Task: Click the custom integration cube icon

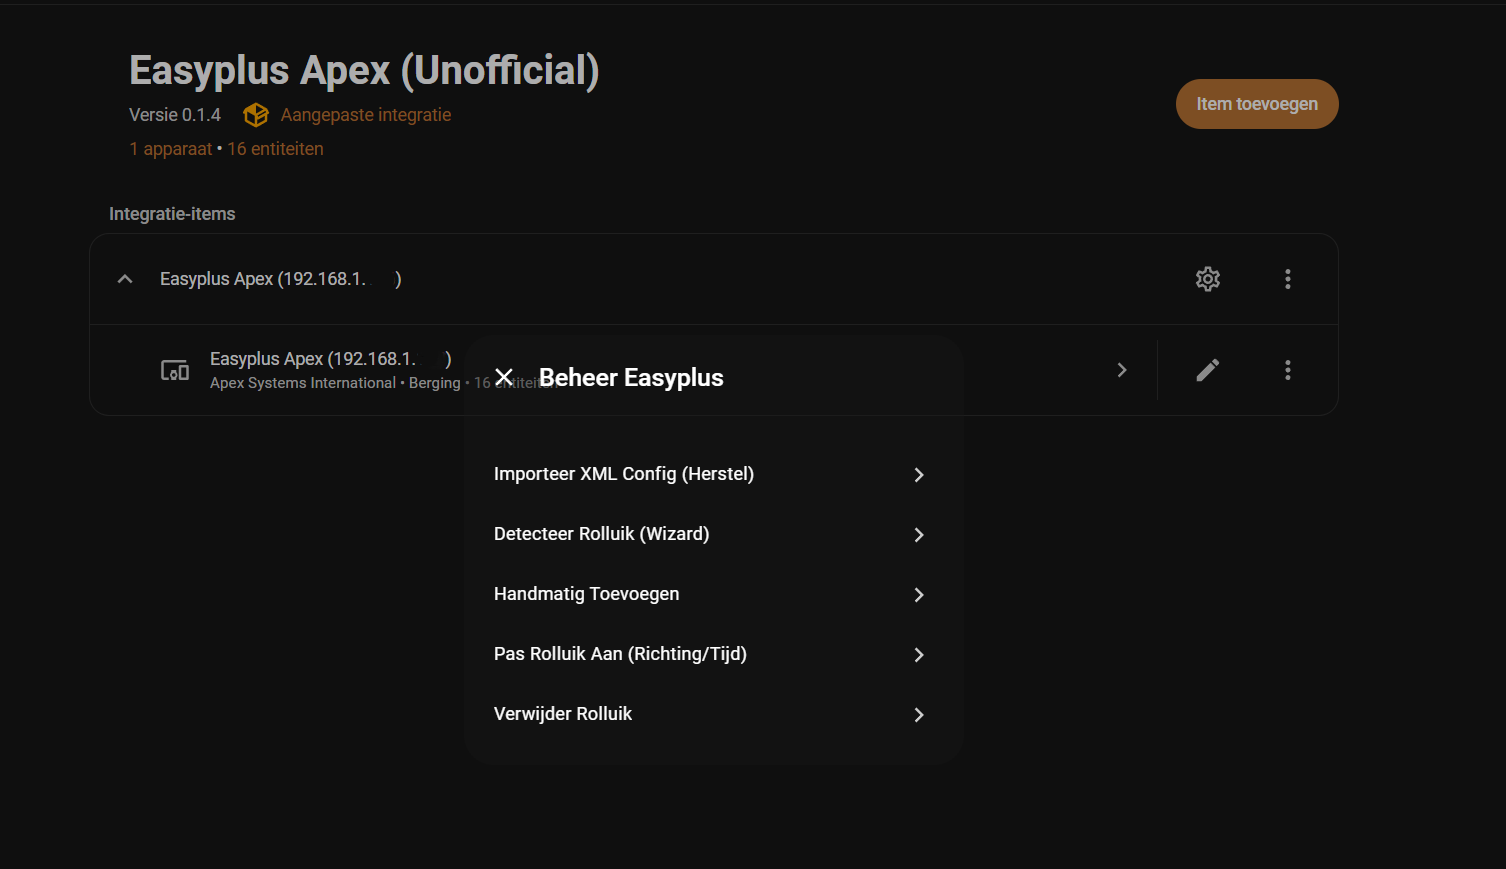Action: pos(256,115)
